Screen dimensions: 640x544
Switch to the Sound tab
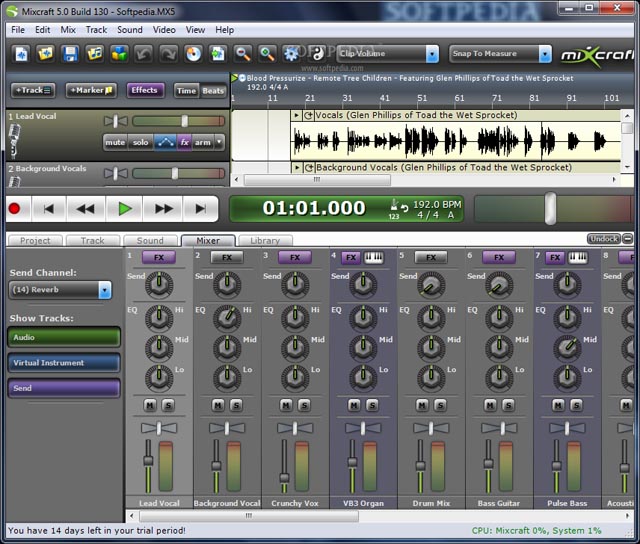coord(150,241)
